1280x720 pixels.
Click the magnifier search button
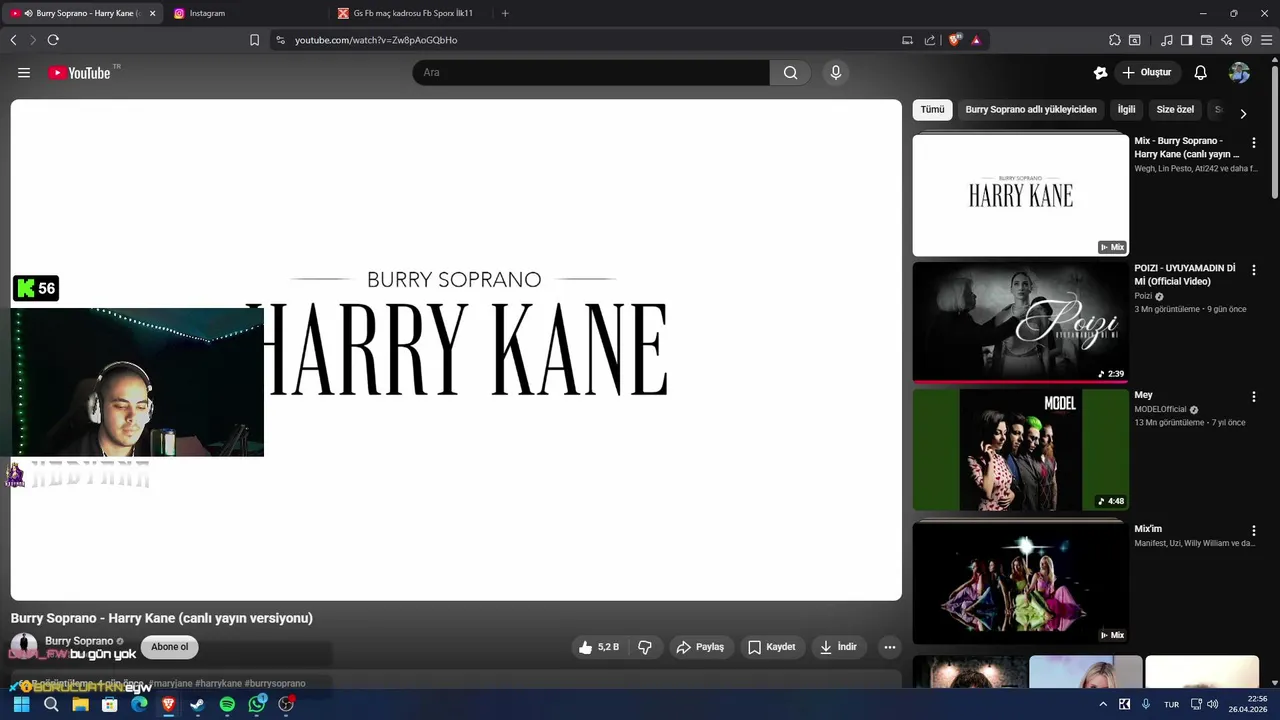(x=790, y=72)
